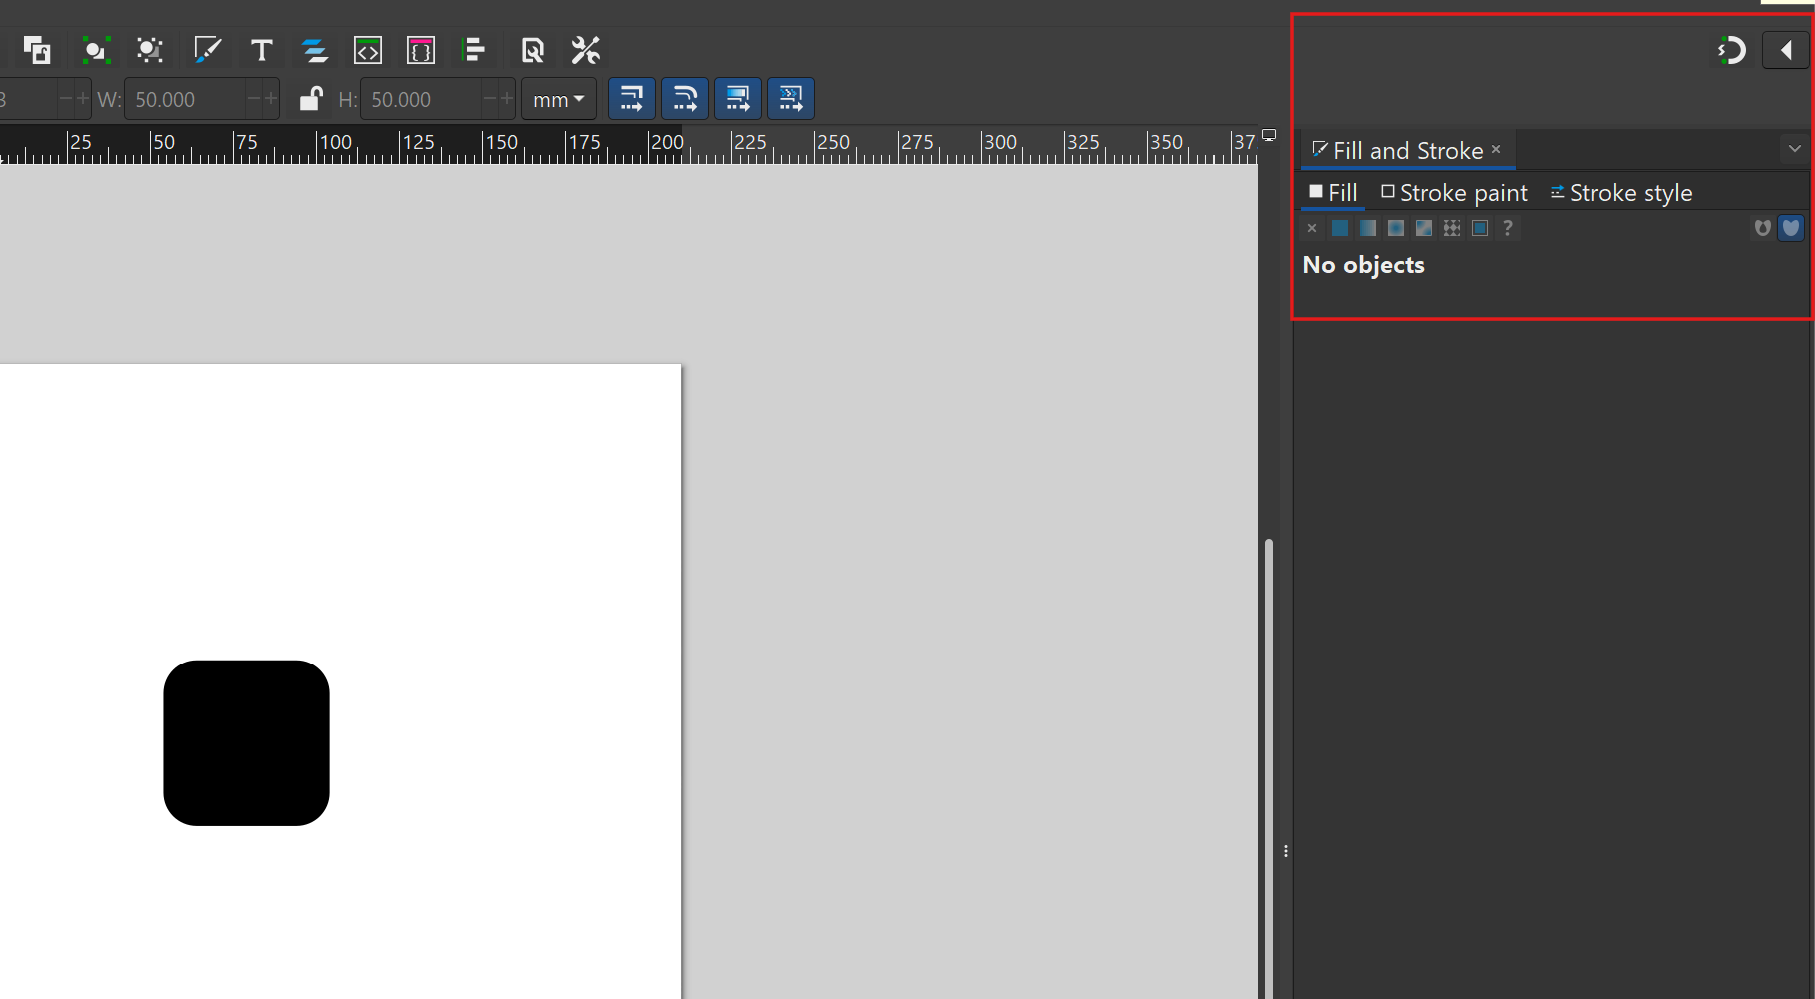Screen dimensions: 1815x999
Task: Click the three-dot dock panel handle
Action: [1286, 851]
